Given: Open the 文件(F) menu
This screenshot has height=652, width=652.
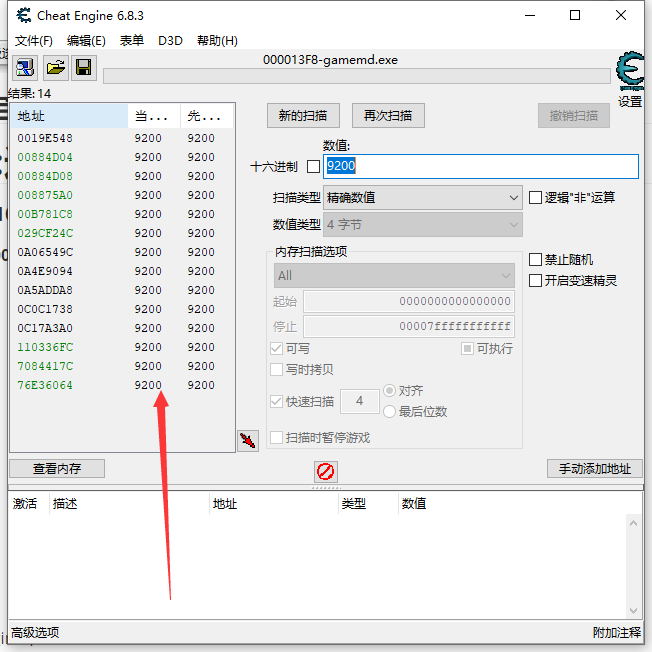Looking at the screenshot, I should [34, 41].
